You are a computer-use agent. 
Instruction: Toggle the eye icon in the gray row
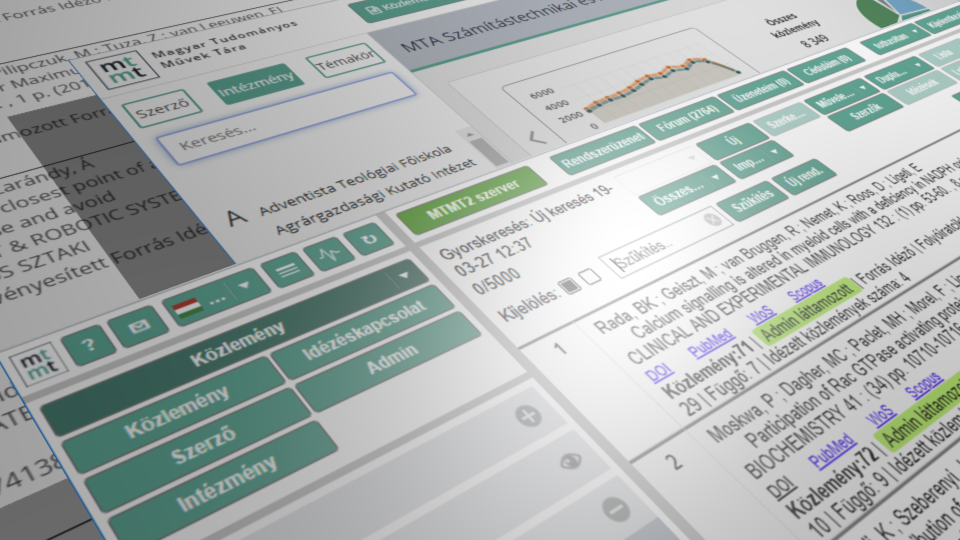570,460
